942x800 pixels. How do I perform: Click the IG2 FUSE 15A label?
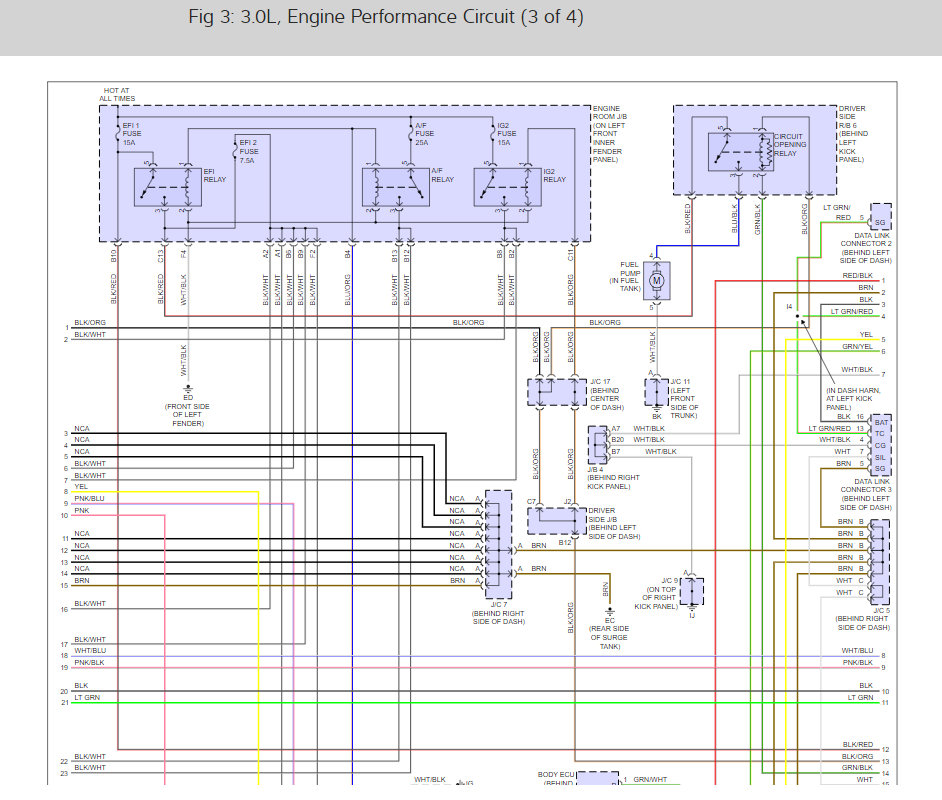point(506,134)
